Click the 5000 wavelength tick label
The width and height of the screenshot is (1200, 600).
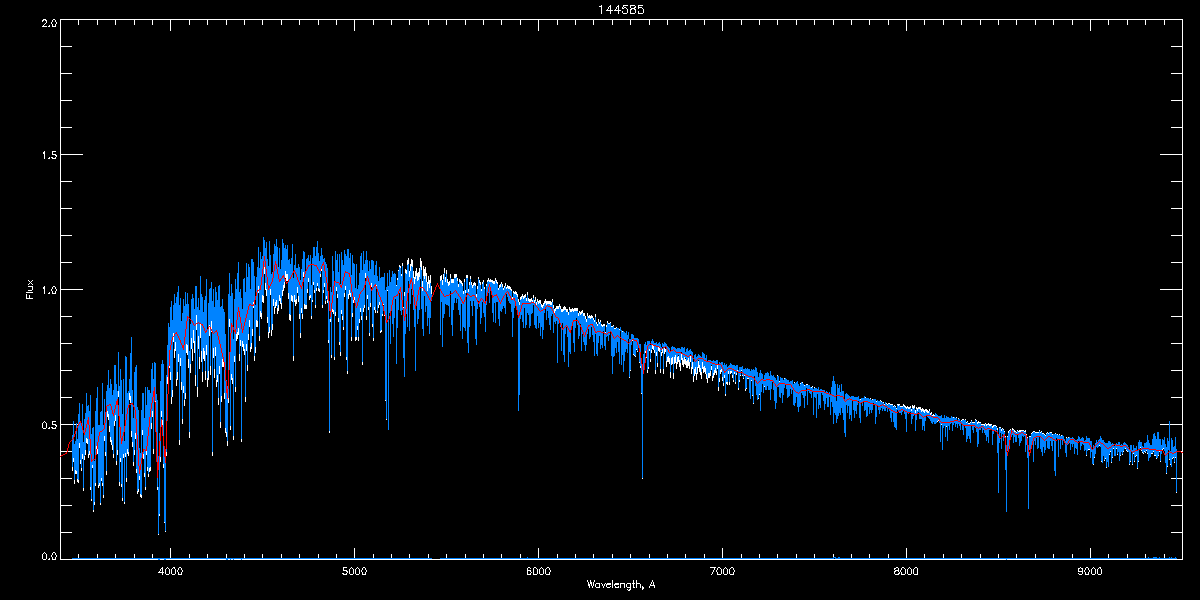pos(354,572)
